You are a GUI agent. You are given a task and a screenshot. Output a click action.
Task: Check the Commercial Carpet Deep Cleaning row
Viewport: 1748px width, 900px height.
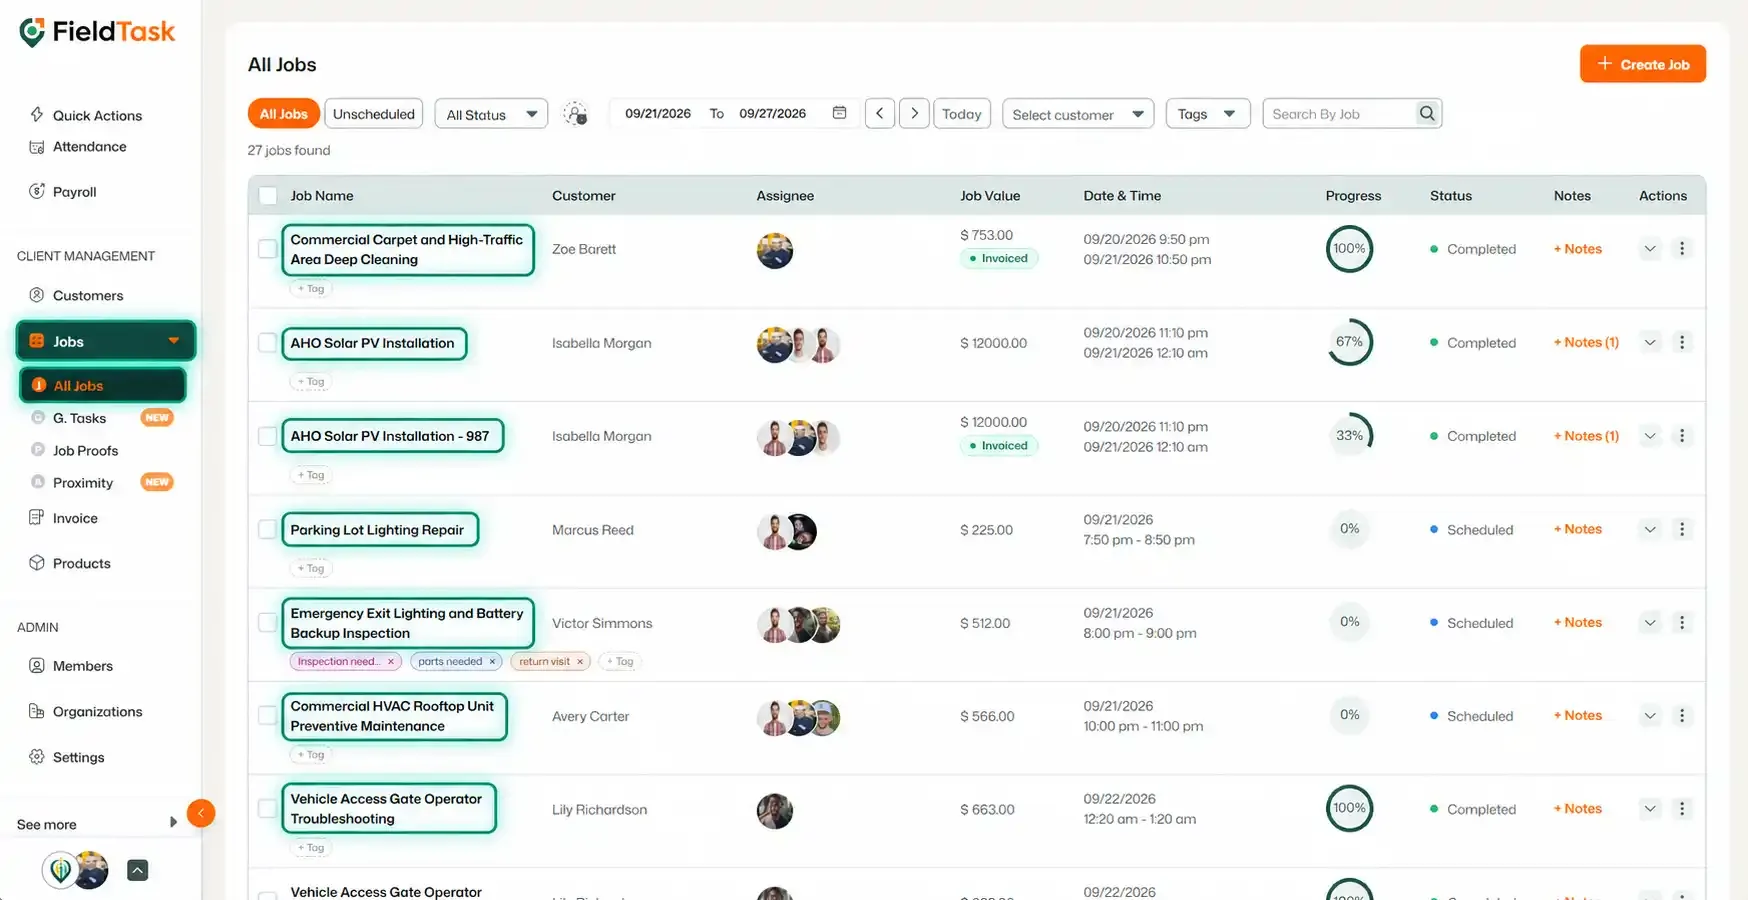[x=268, y=249]
